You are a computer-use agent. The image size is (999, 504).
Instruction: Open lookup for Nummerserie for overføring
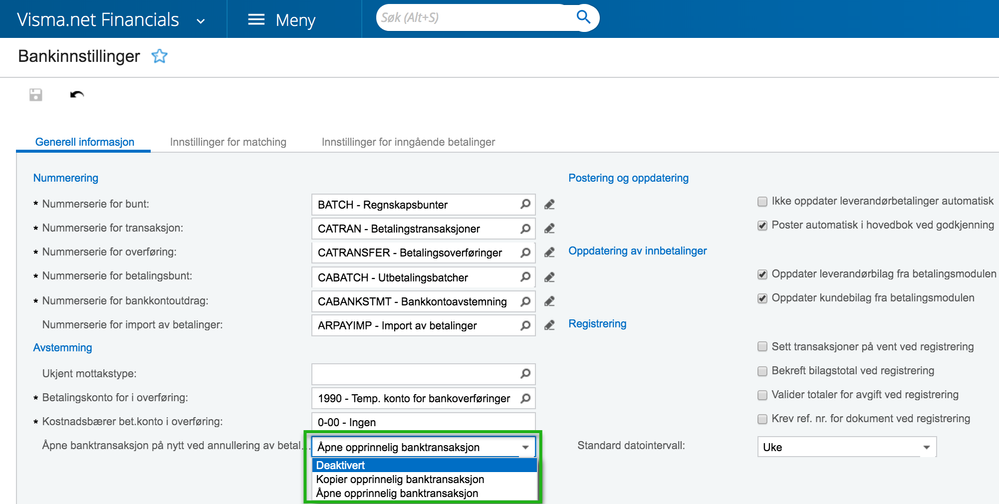click(526, 252)
